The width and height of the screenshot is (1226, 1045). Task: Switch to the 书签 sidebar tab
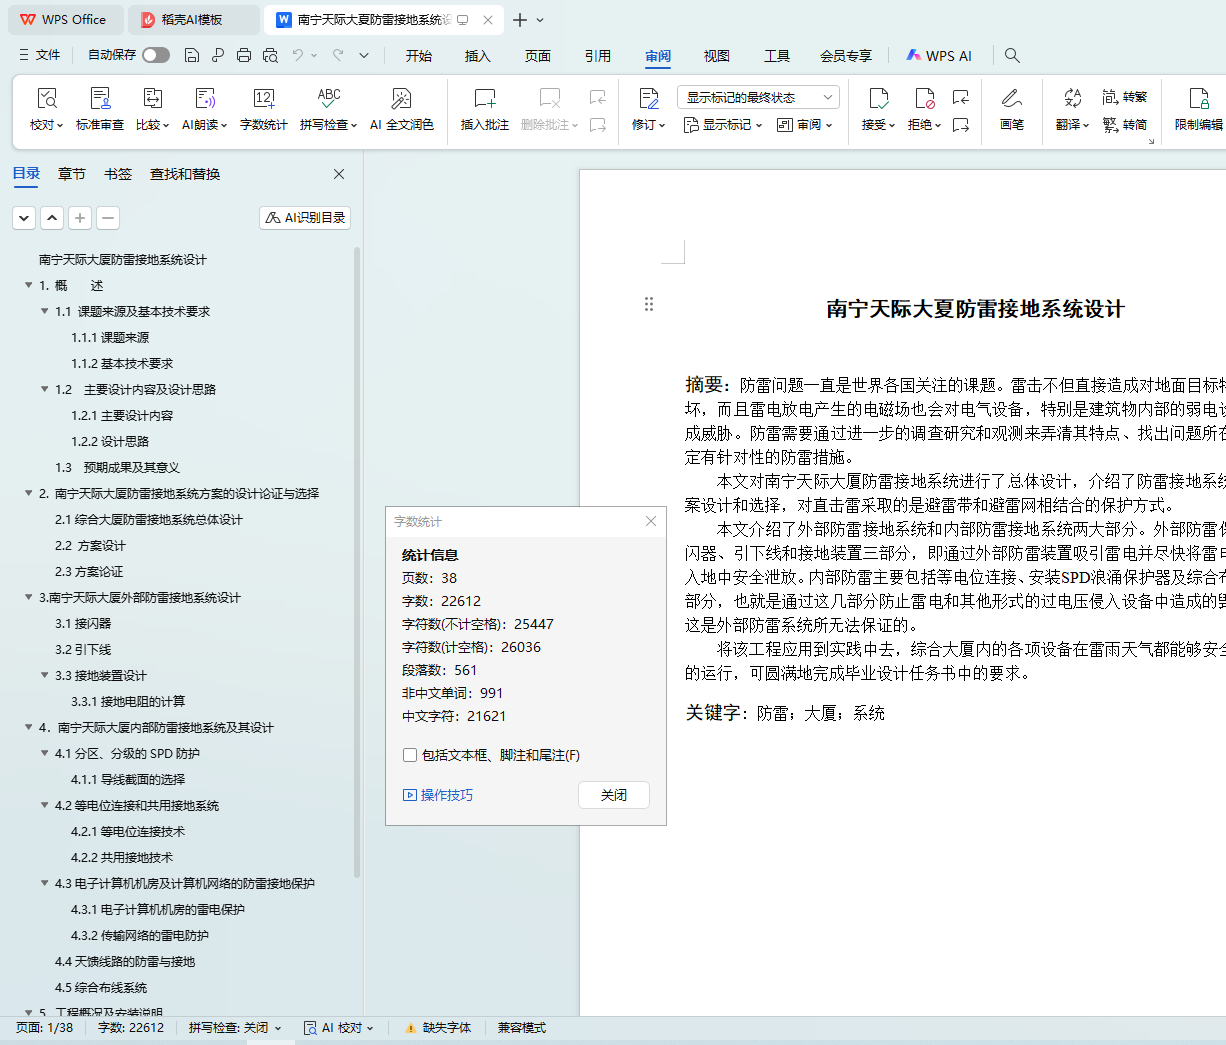tap(118, 174)
